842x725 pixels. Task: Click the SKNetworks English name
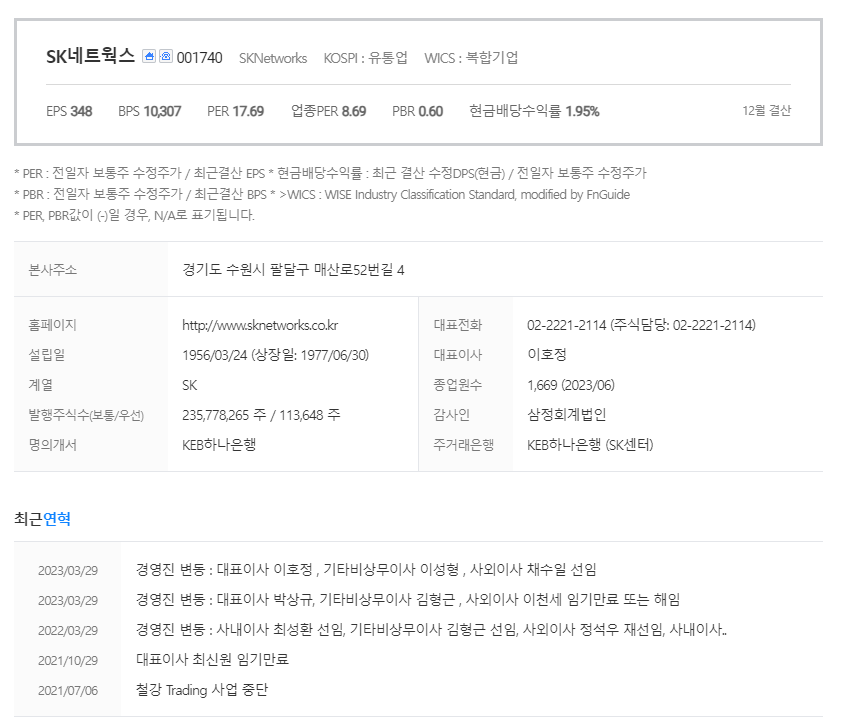(x=273, y=58)
